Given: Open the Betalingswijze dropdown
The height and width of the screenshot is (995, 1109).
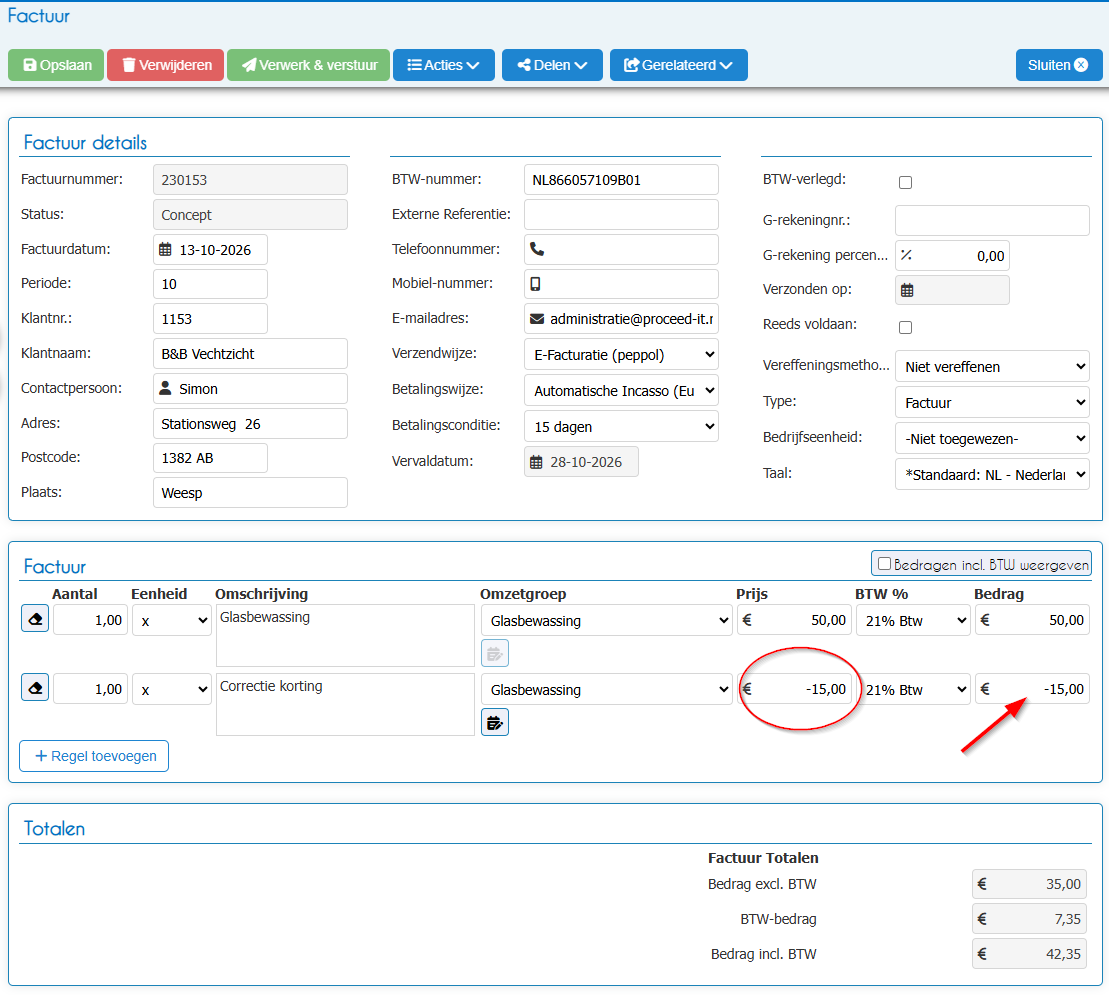Looking at the screenshot, I should (622, 390).
